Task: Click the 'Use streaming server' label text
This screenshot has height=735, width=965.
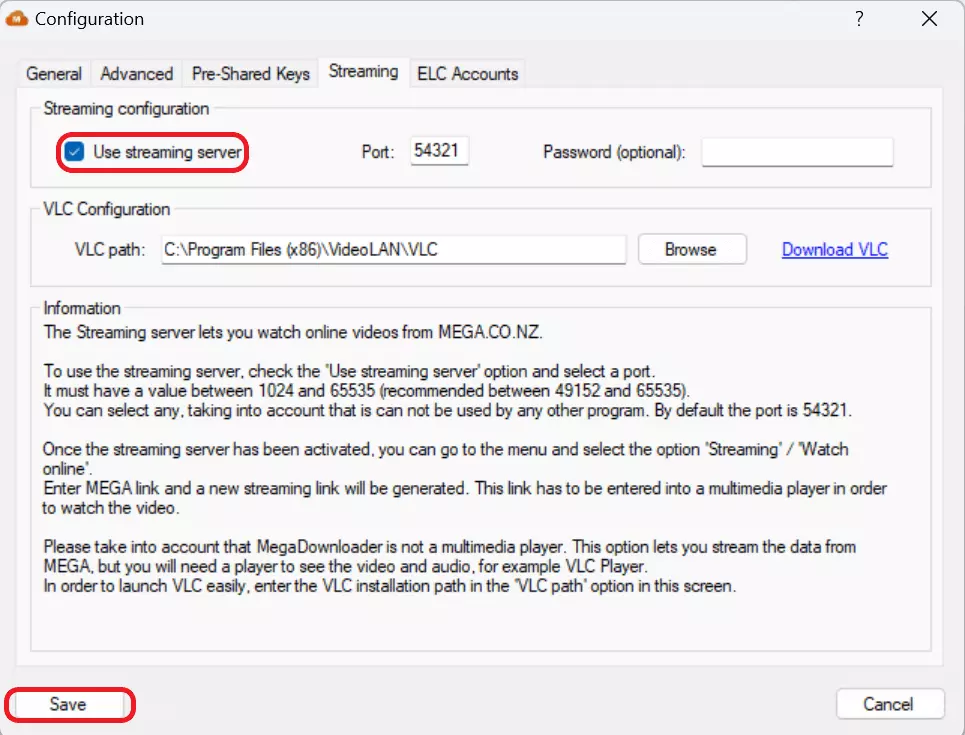Action: [x=167, y=152]
